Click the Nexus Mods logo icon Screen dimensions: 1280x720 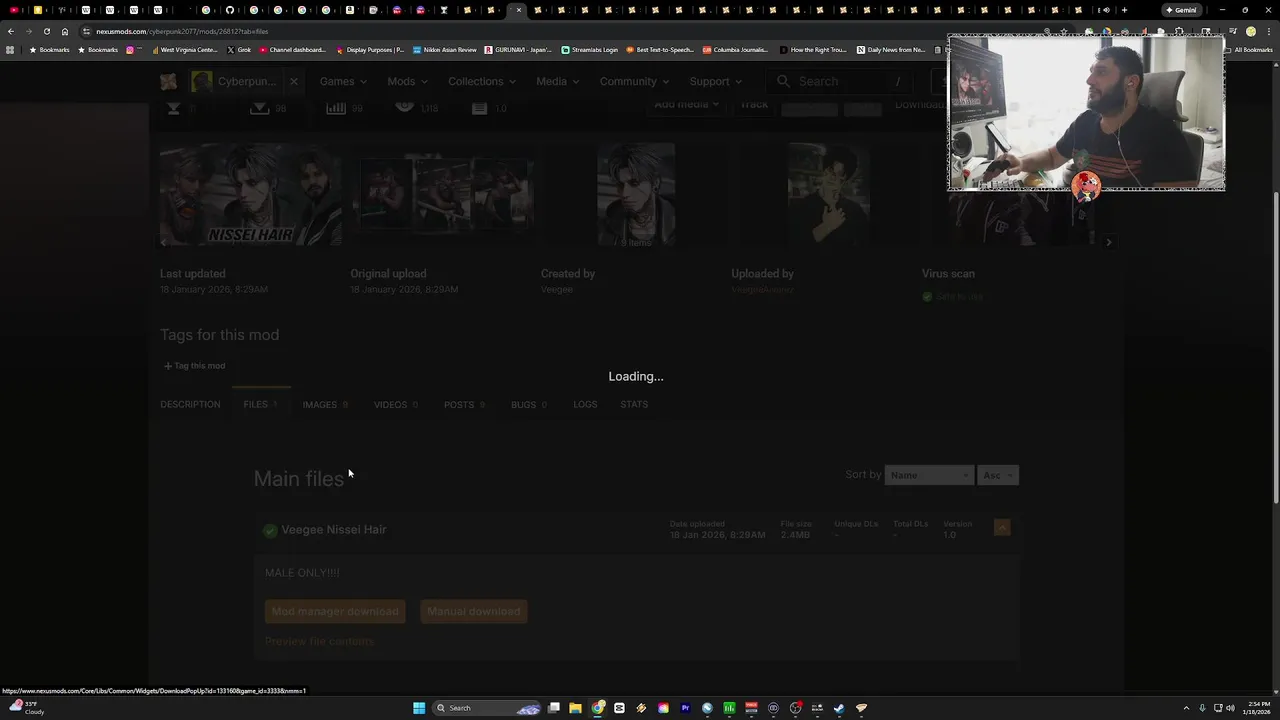pos(168,81)
